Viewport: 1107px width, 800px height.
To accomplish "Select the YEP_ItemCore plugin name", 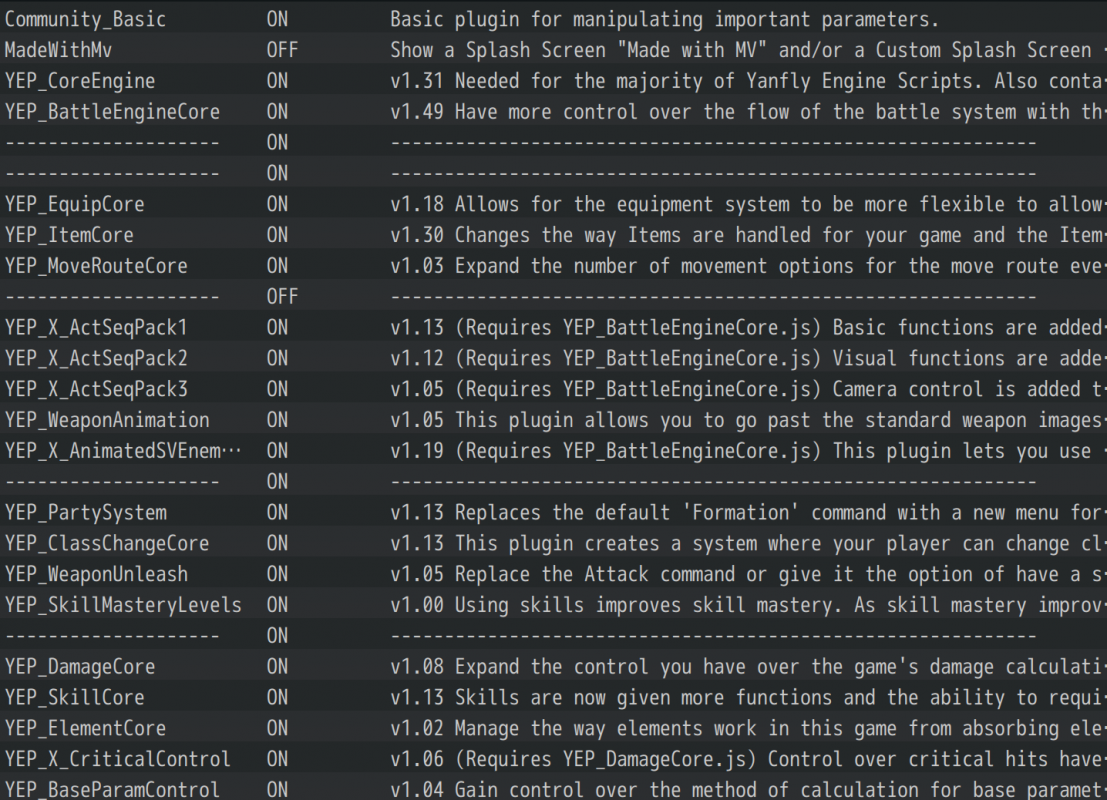I will click(68, 235).
